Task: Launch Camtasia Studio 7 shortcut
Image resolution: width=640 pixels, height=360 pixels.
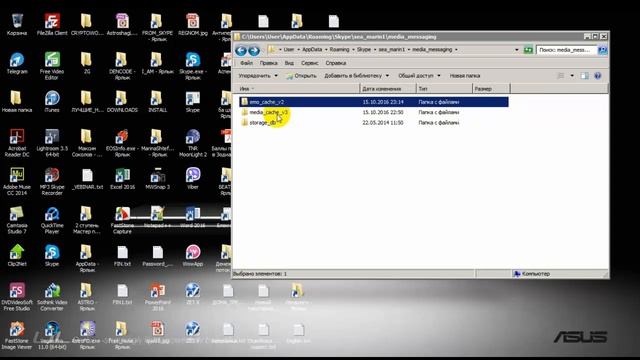Action: [x=17, y=220]
